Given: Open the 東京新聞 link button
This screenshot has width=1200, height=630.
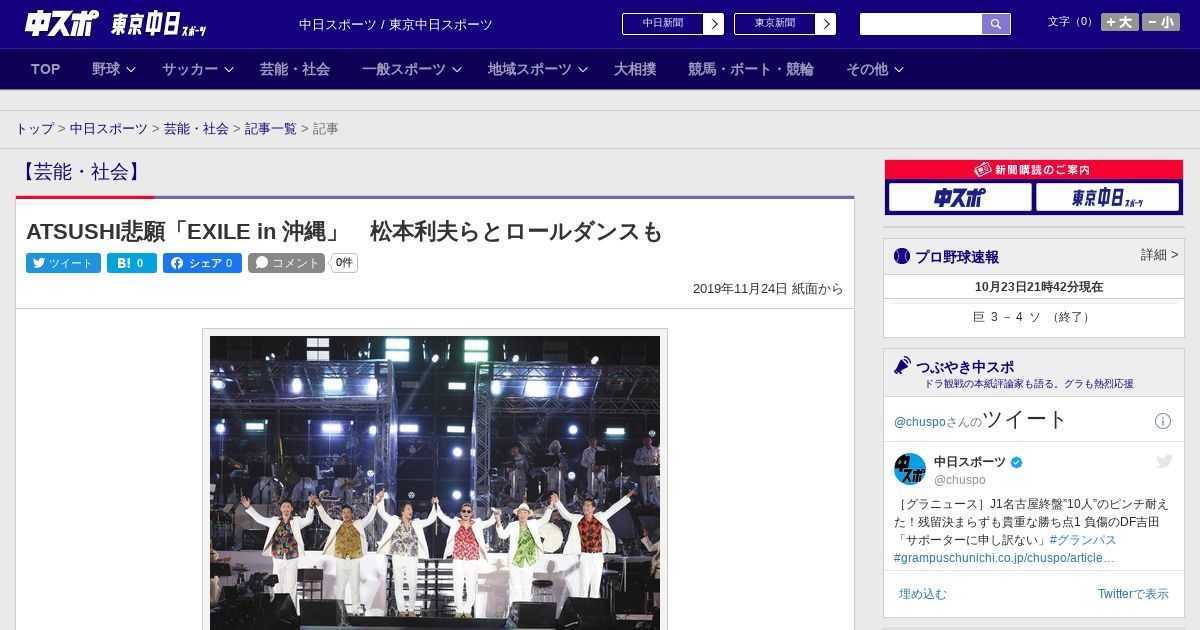Looking at the screenshot, I should tap(775, 24).
